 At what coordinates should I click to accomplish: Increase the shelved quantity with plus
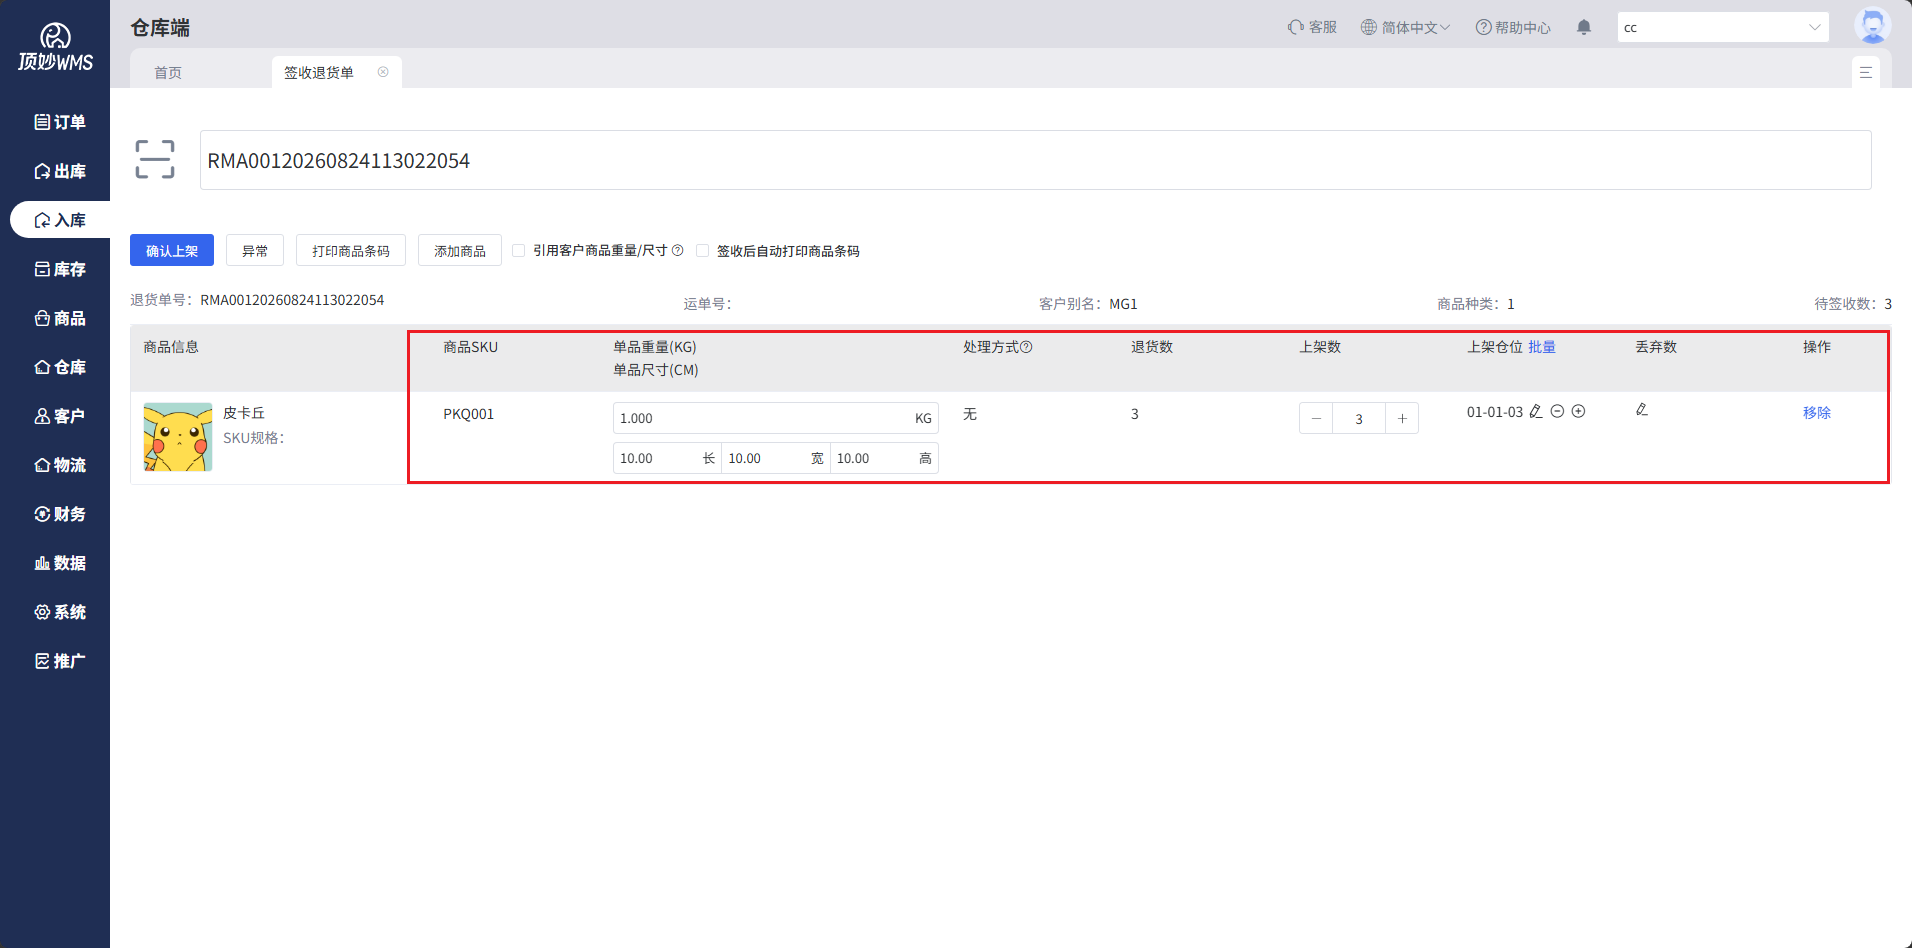pos(1402,418)
